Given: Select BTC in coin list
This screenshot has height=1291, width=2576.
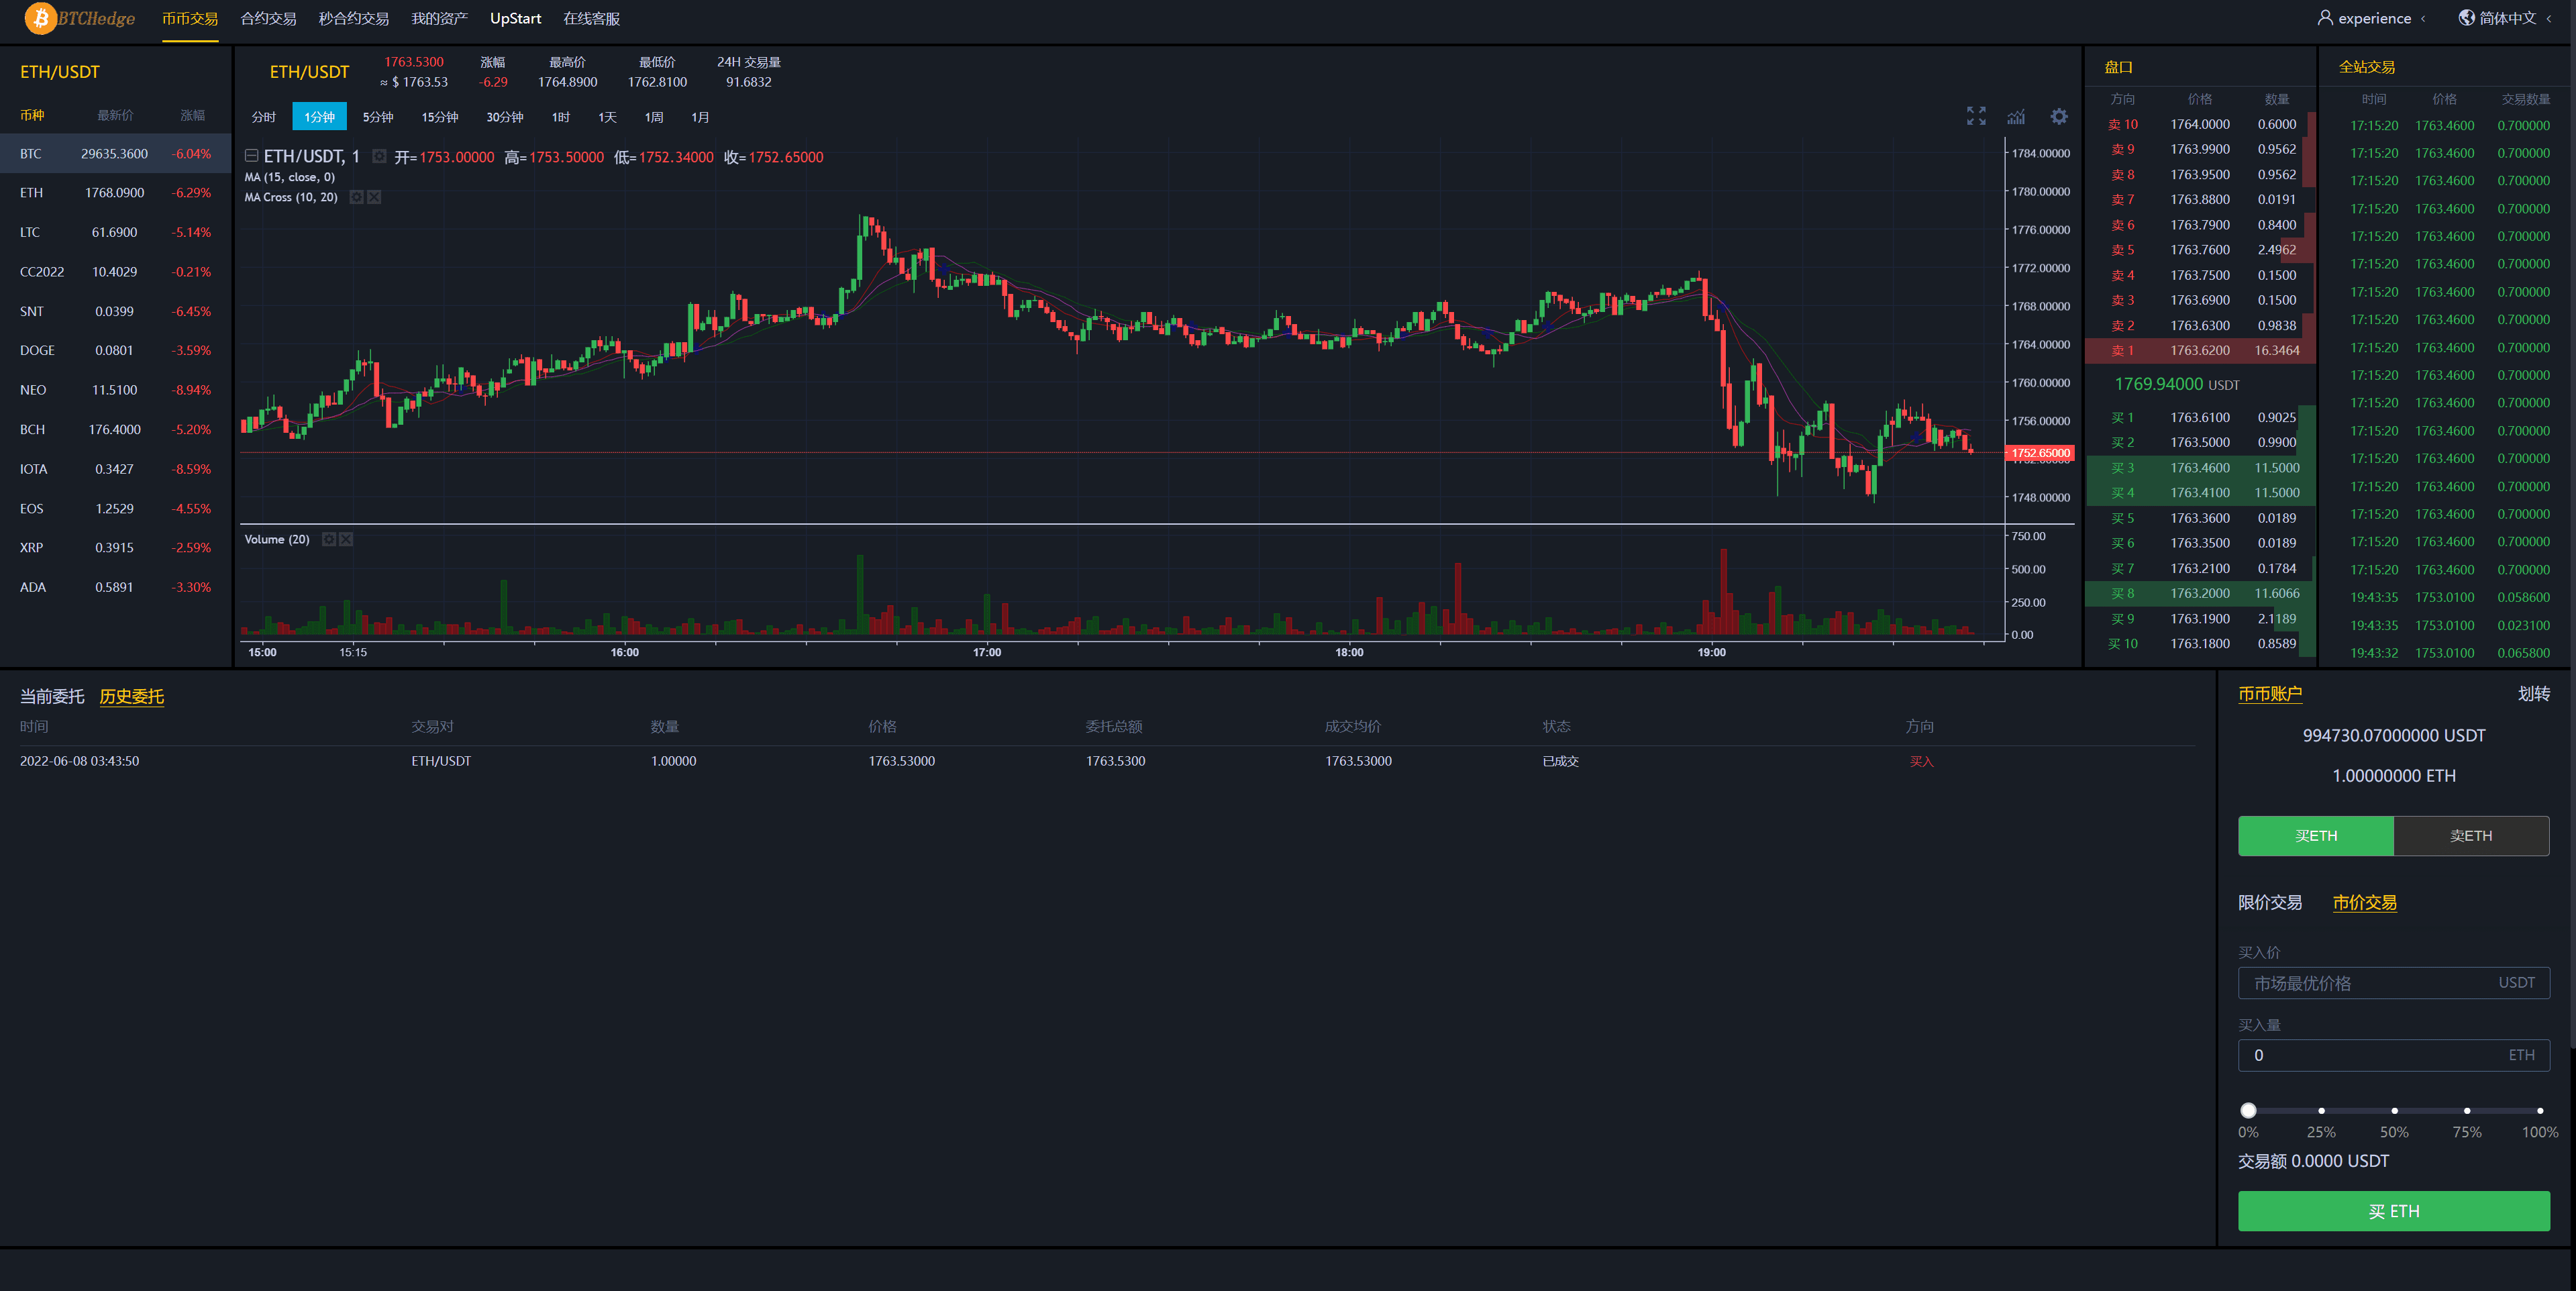Looking at the screenshot, I should coord(116,154).
